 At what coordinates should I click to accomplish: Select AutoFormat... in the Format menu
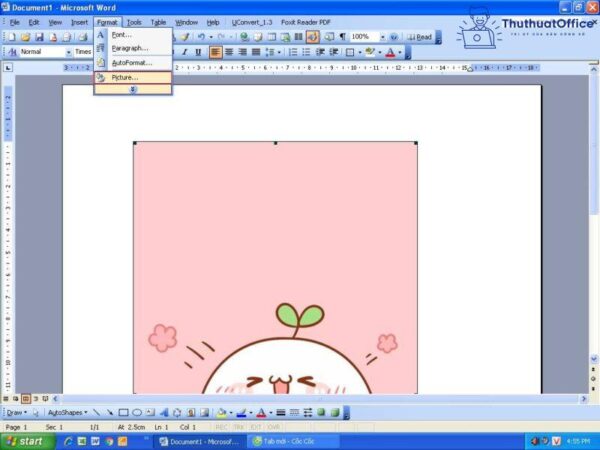(133, 63)
